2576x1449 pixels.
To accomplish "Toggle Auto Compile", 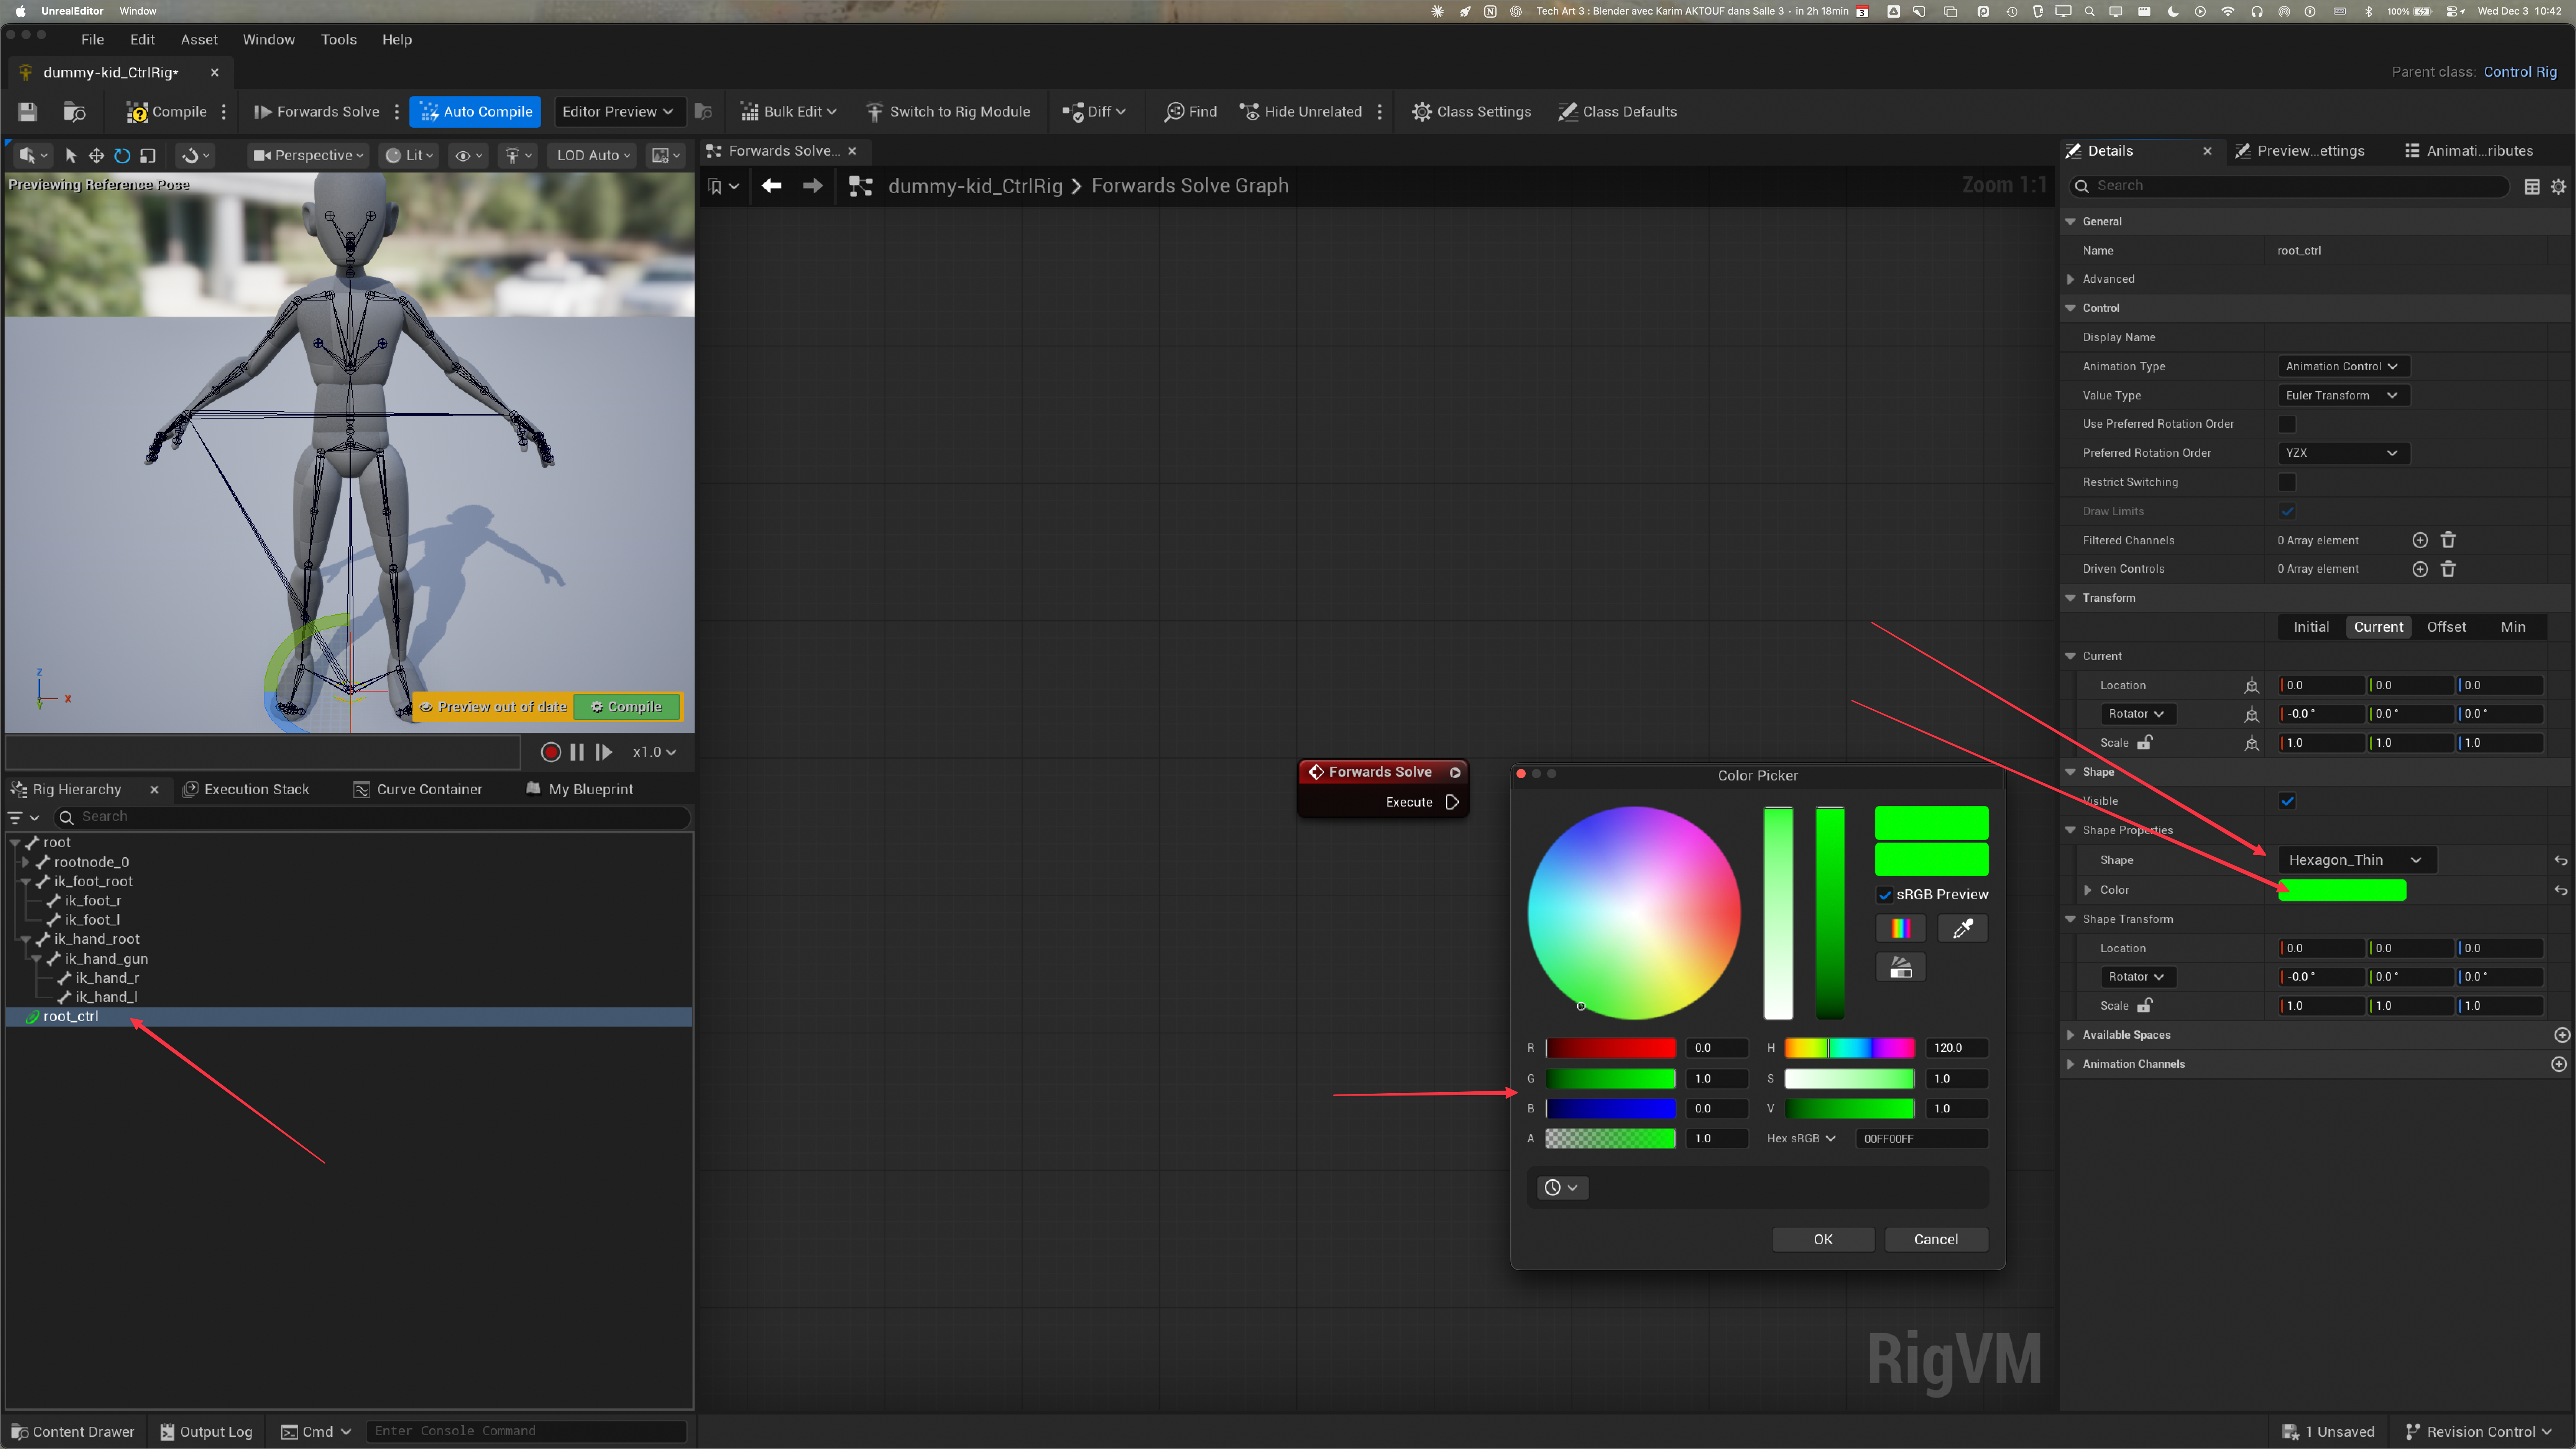I will (475, 111).
